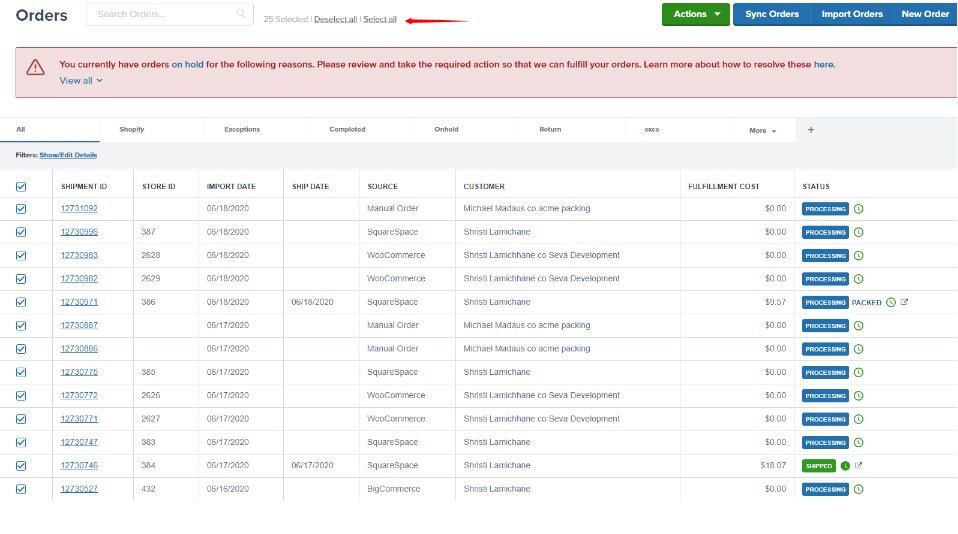Click the SHIPPED status badge for order 12730746

[819, 466]
